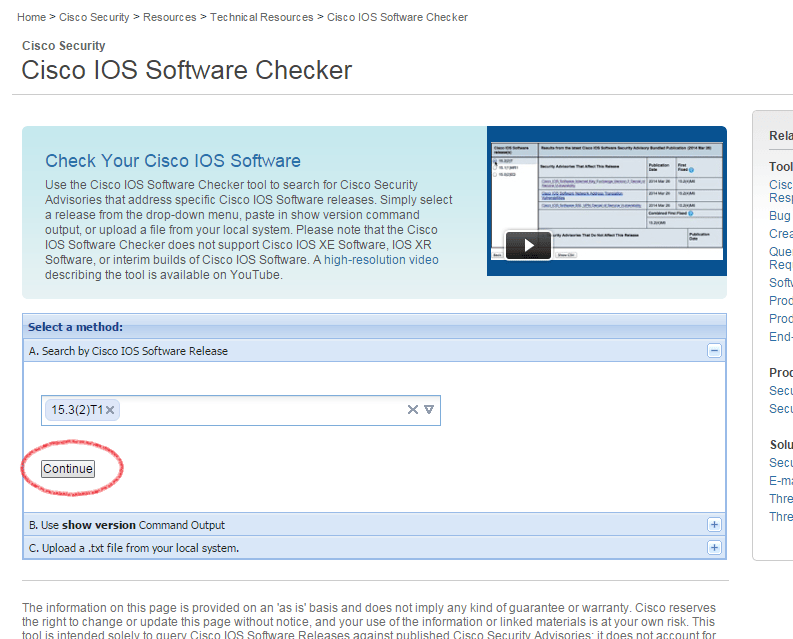Click the Check Your Cisco IOS Software heading
The width and height of the screenshot is (793, 639).
tap(173, 161)
